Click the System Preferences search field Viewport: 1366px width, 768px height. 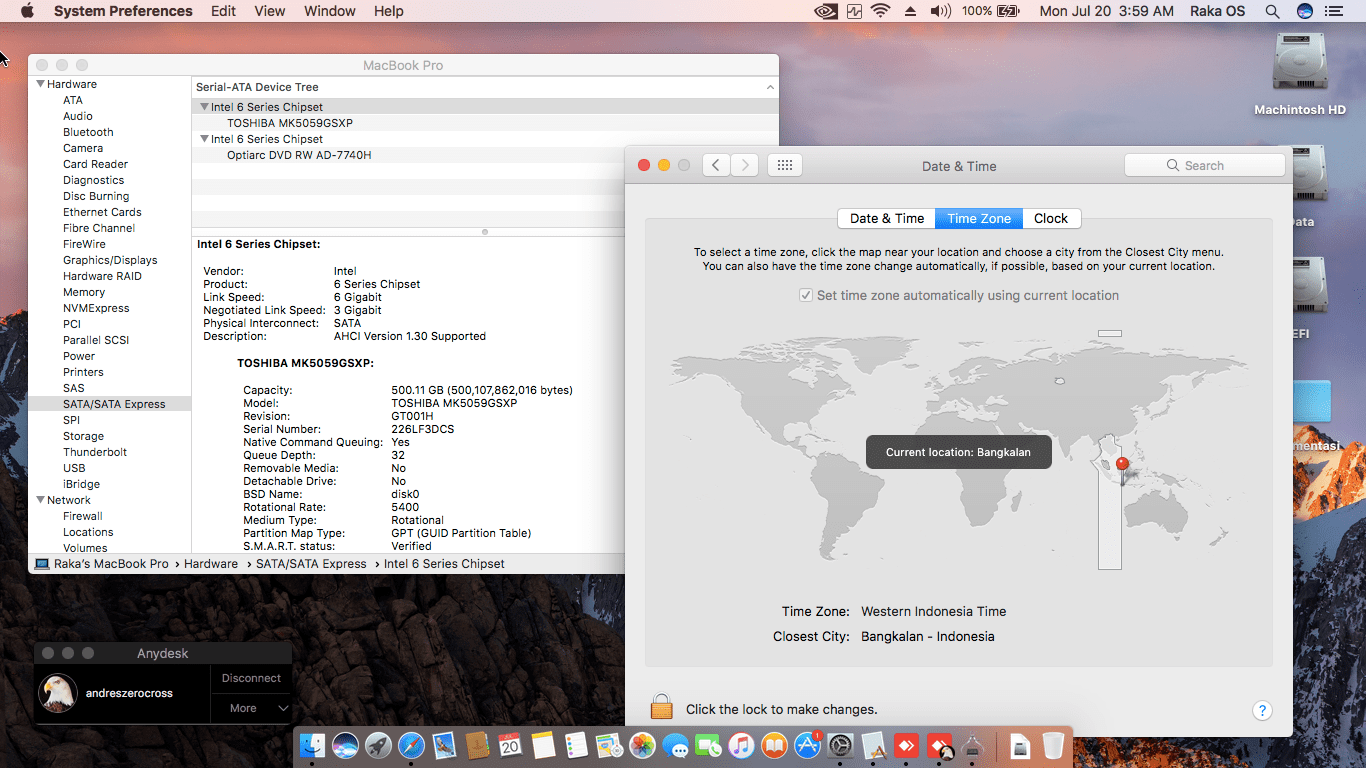[1204, 166]
